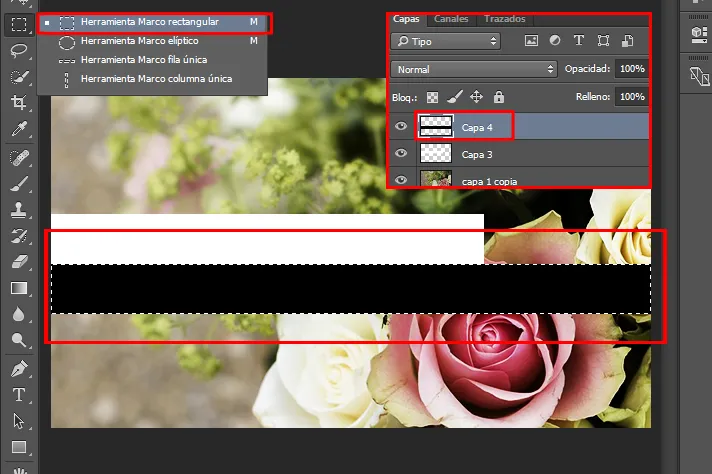
Task: Open the 3D panel icon in dock
Action: tap(699, 35)
